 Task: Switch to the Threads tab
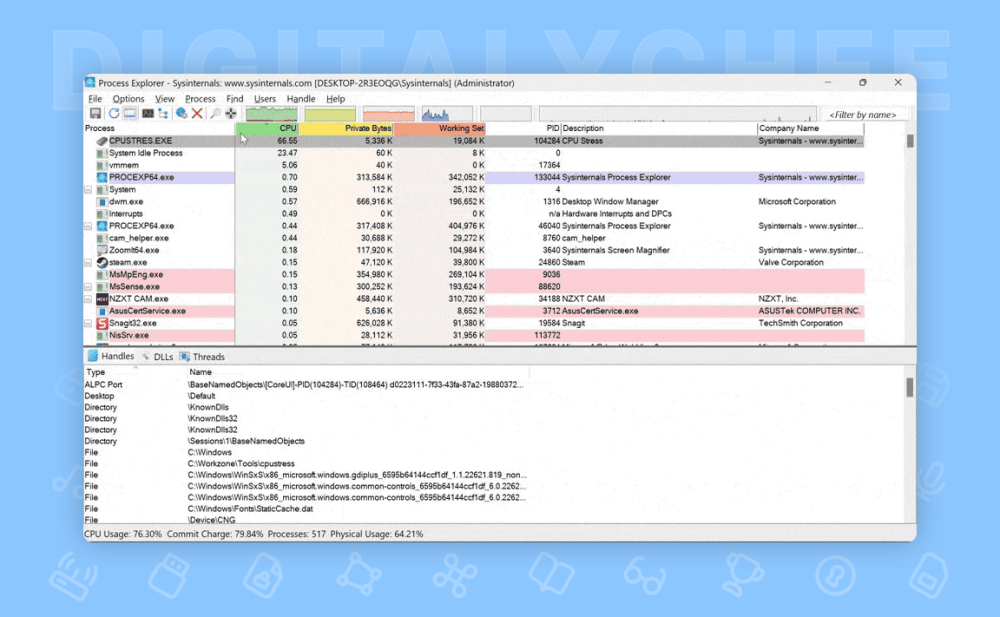pyautogui.click(x=202, y=357)
